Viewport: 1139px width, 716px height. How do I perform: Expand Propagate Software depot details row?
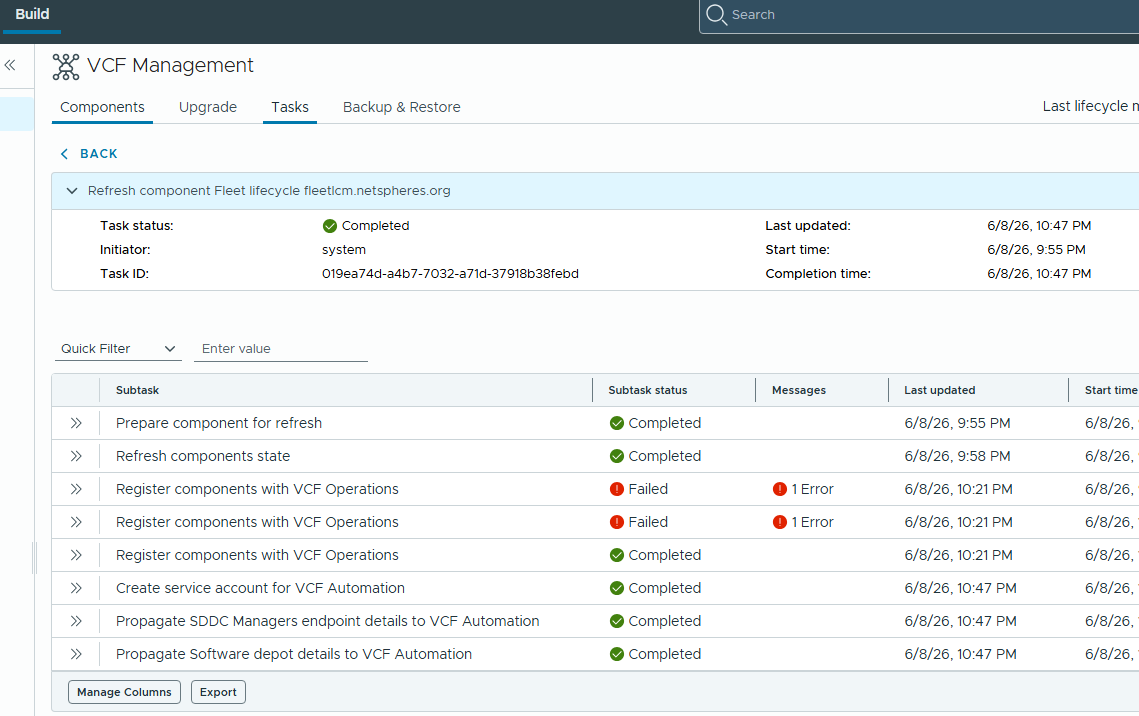pyautogui.click(x=76, y=654)
